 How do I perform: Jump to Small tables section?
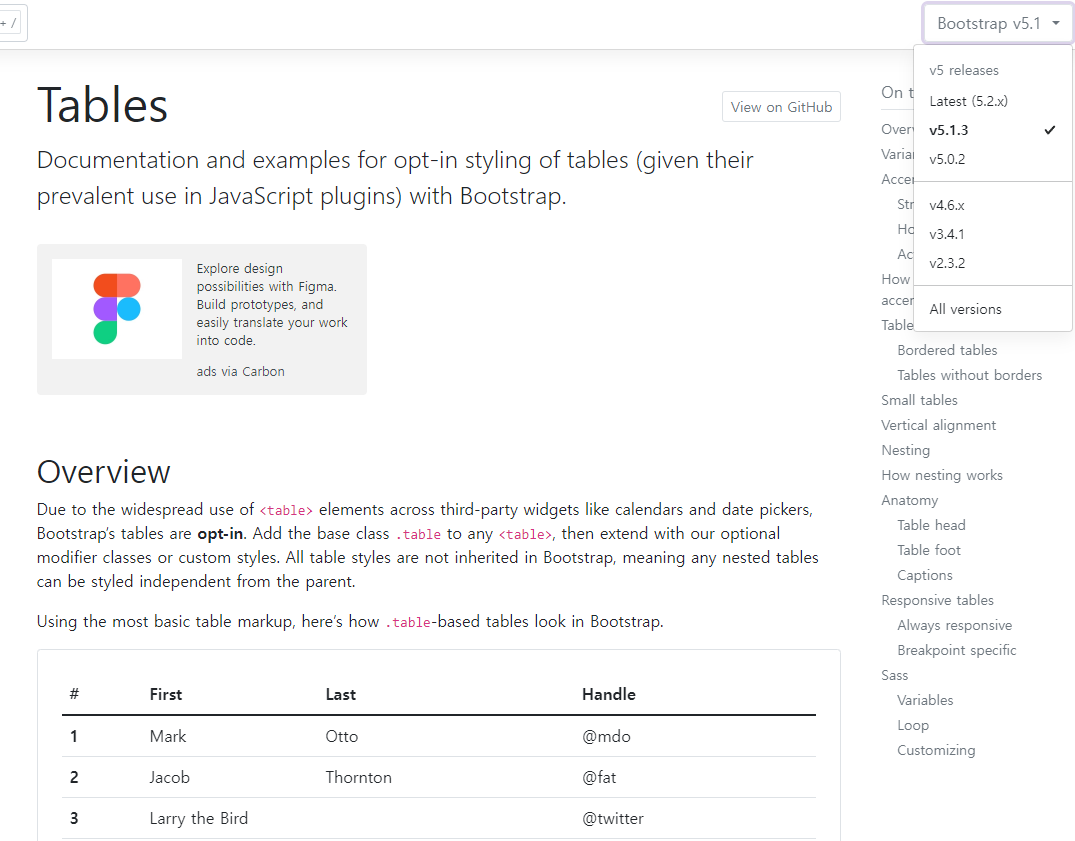click(919, 400)
